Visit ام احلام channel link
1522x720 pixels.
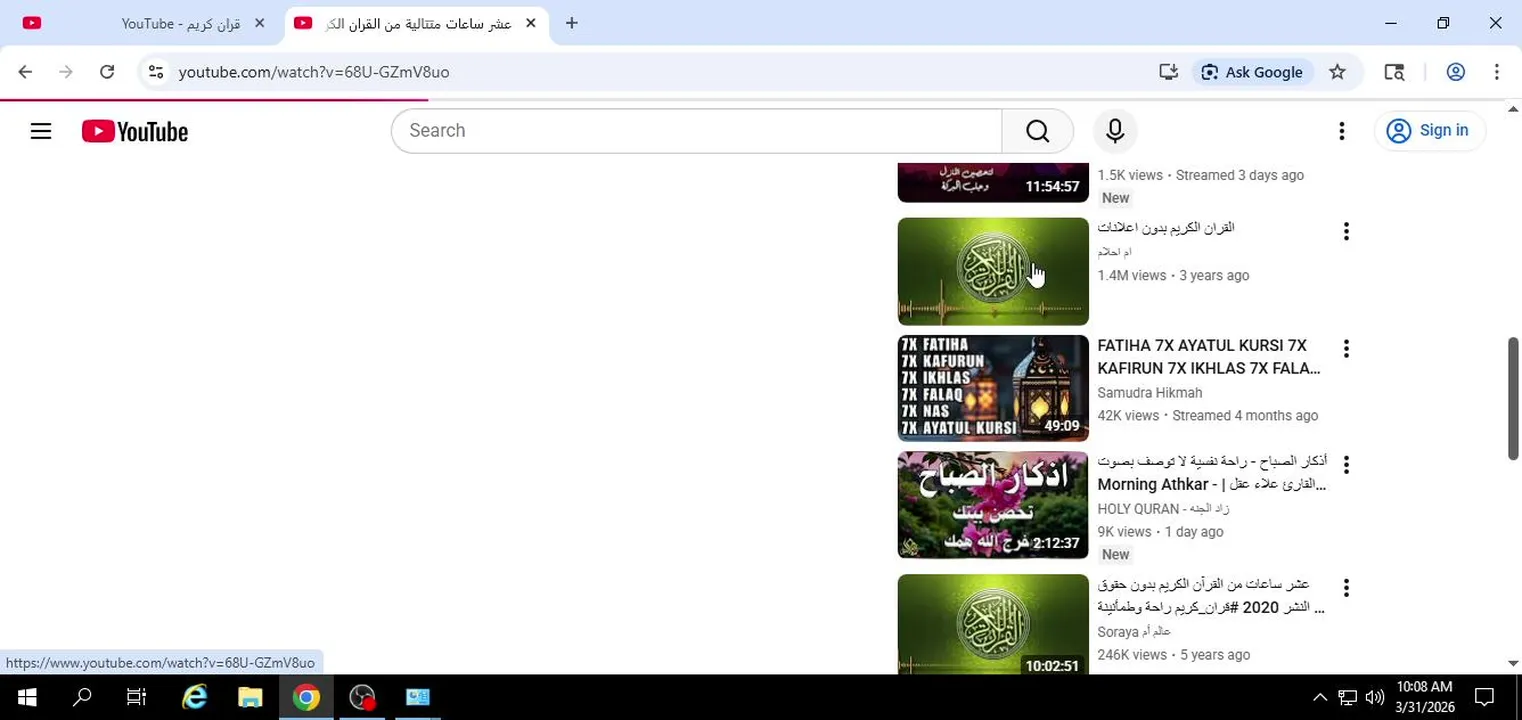[1114, 252]
